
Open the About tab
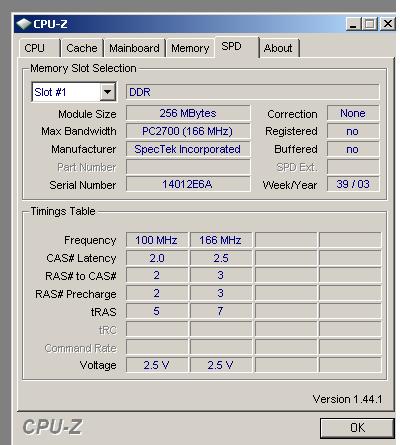[278, 48]
